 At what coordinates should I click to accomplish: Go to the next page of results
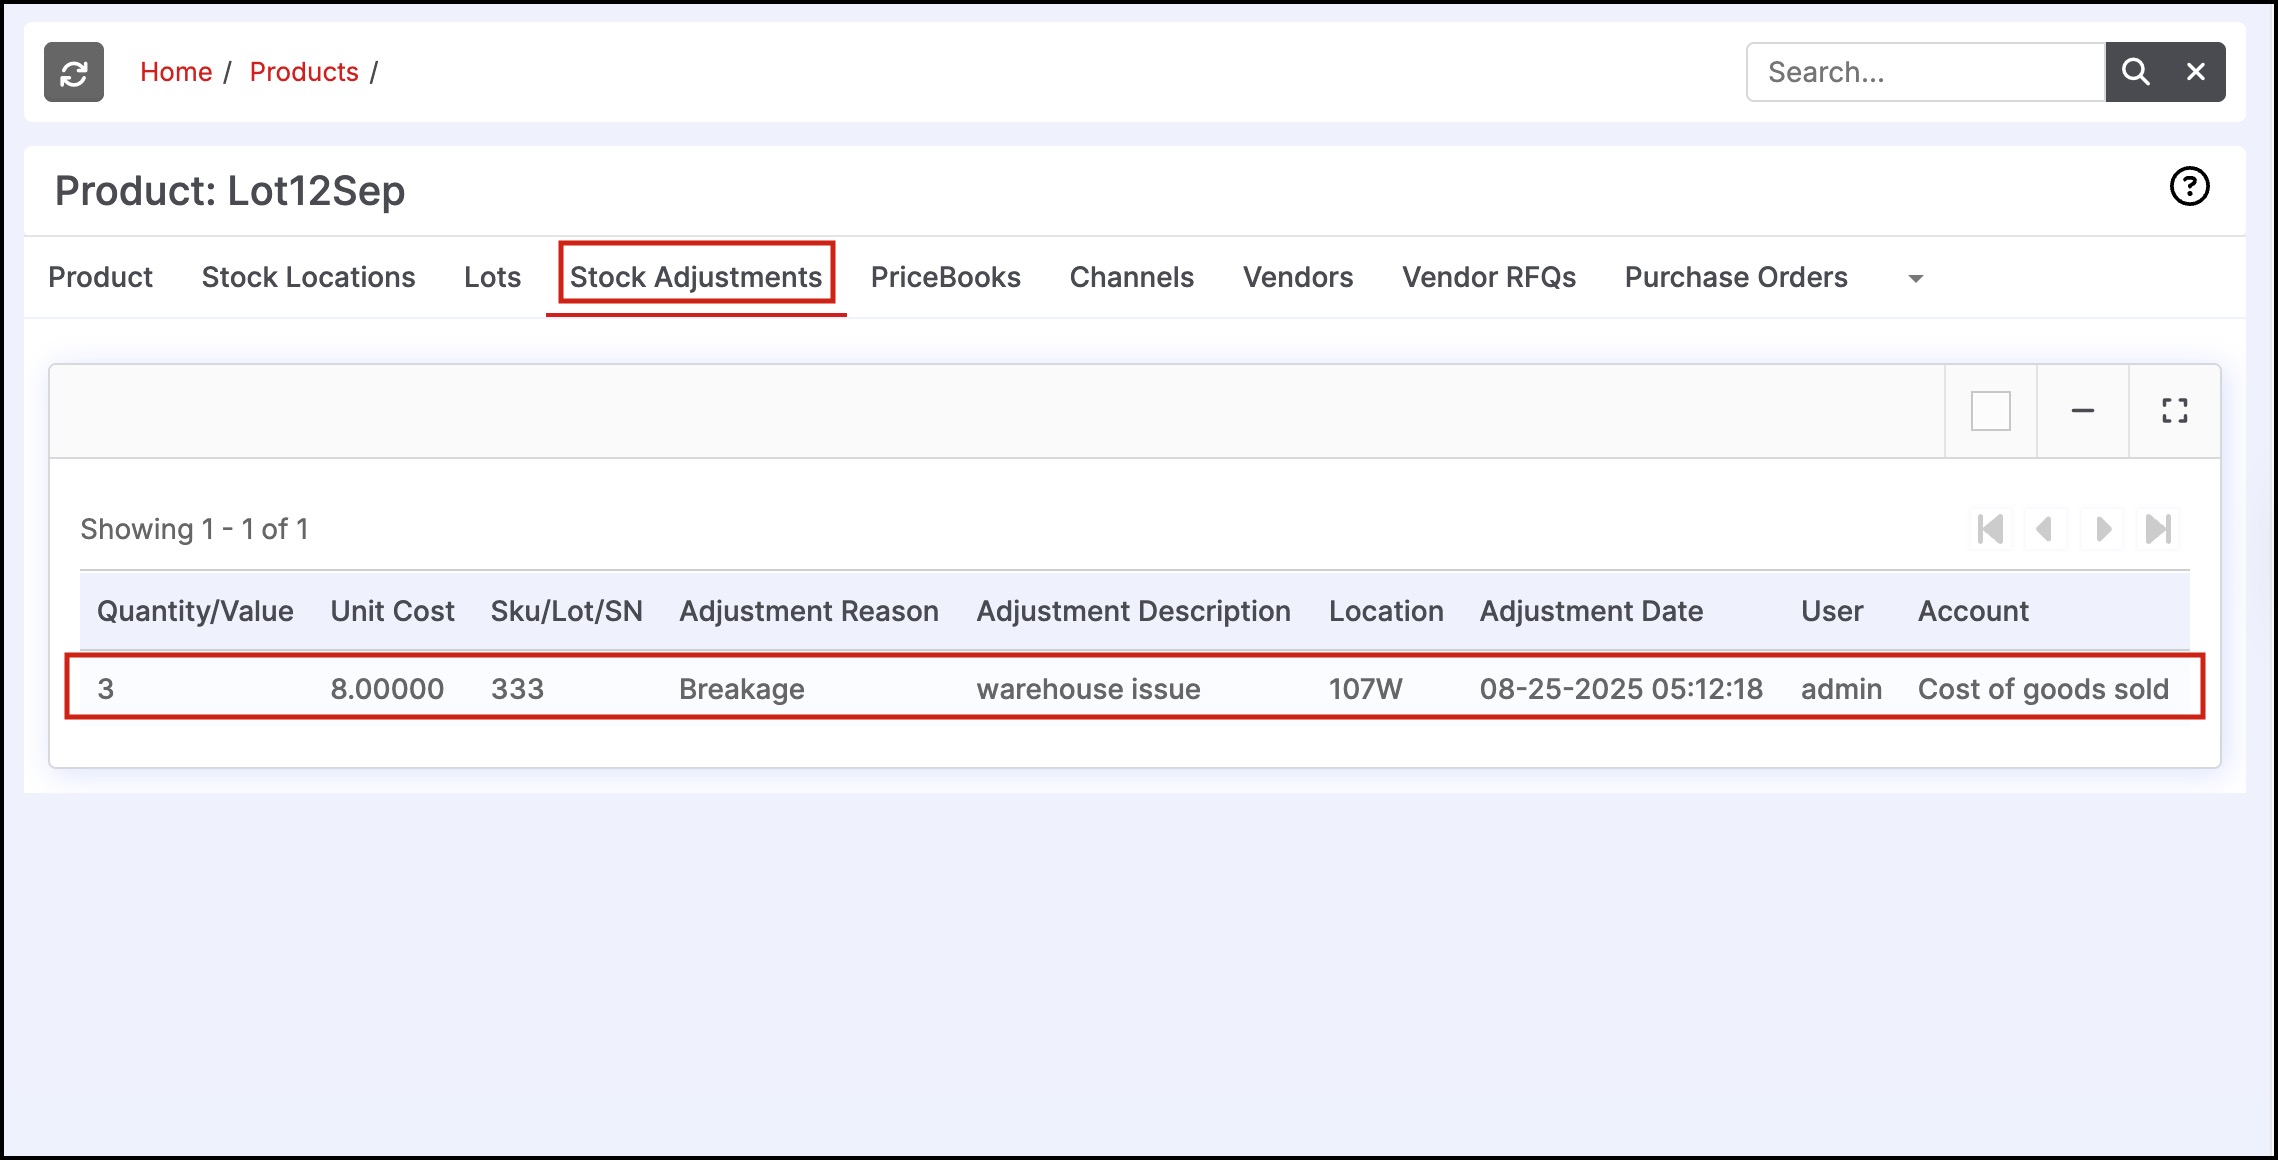click(x=2102, y=529)
